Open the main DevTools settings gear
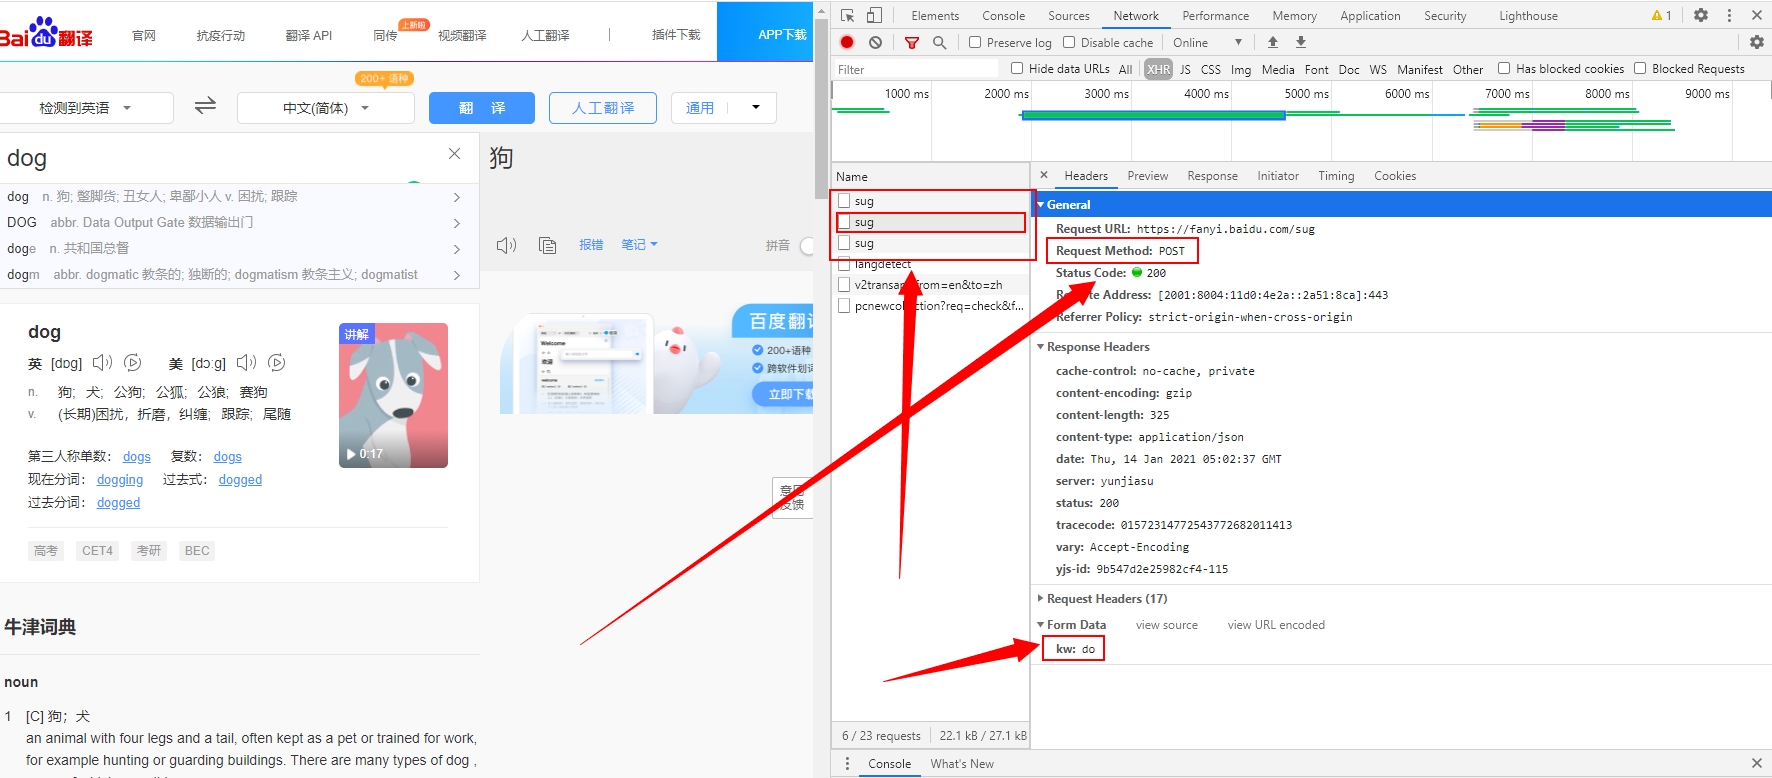1772x778 pixels. [x=1700, y=15]
